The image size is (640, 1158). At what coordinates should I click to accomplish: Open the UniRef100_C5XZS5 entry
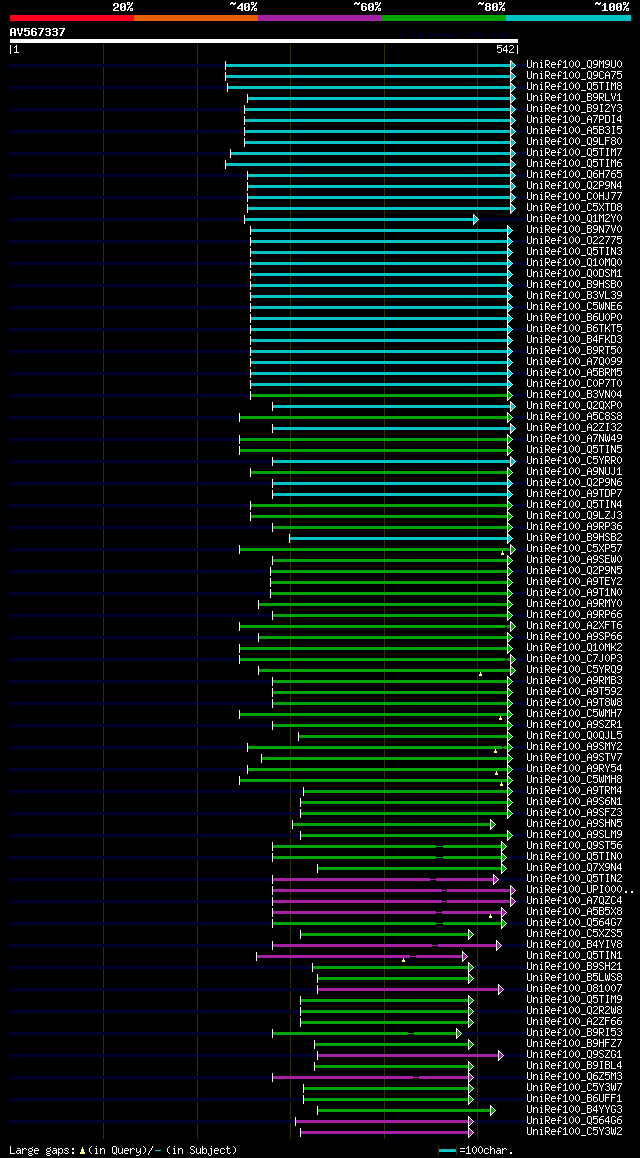[574, 933]
